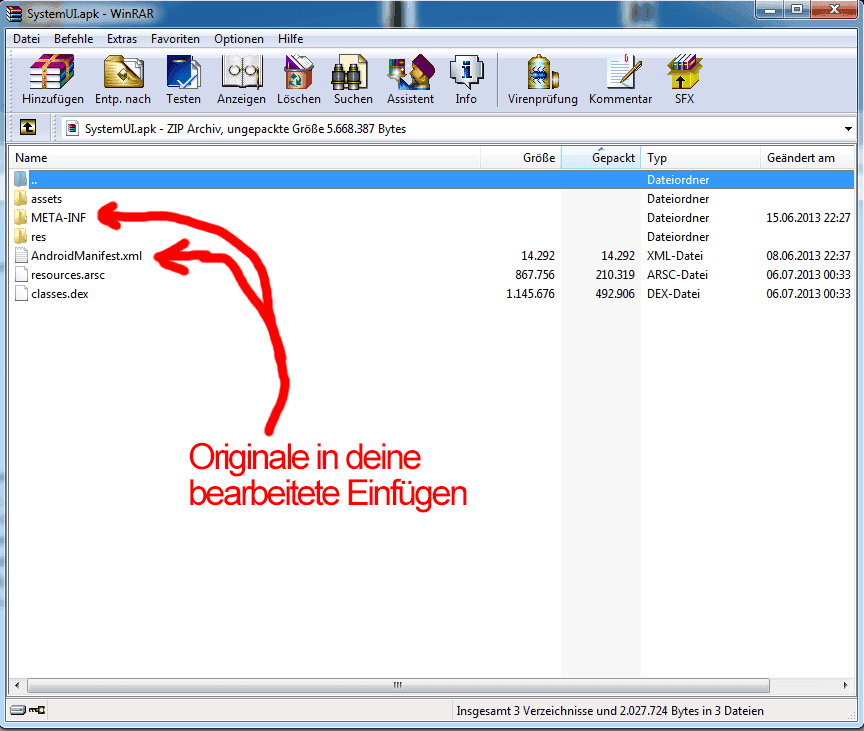Click the ARSC-Datei type cell

pos(677,275)
